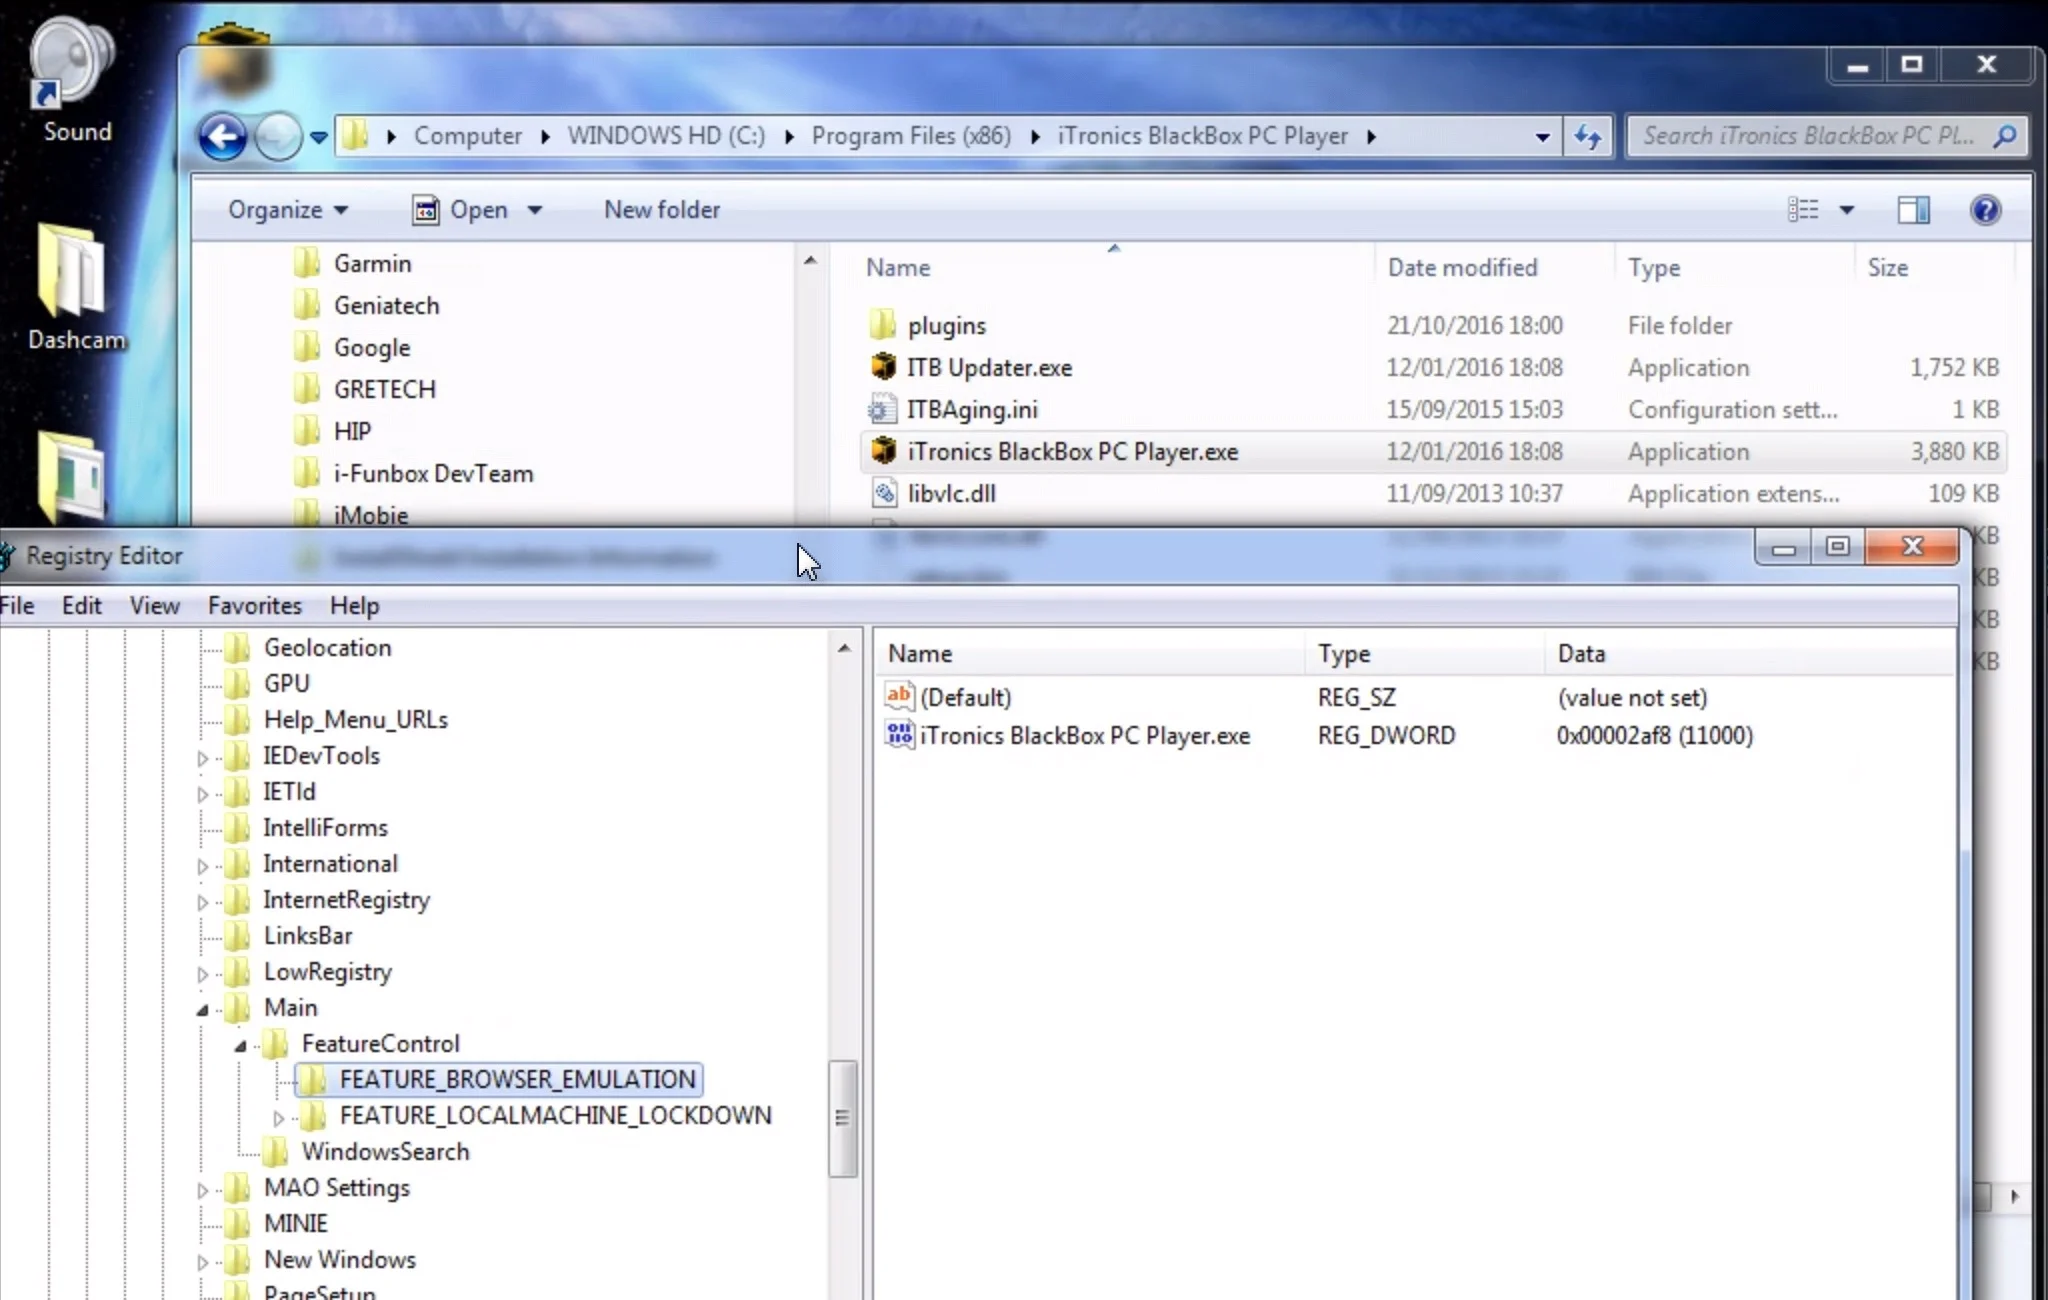Click the ITB Updater.exe application icon
2048x1300 pixels.
coord(882,367)
